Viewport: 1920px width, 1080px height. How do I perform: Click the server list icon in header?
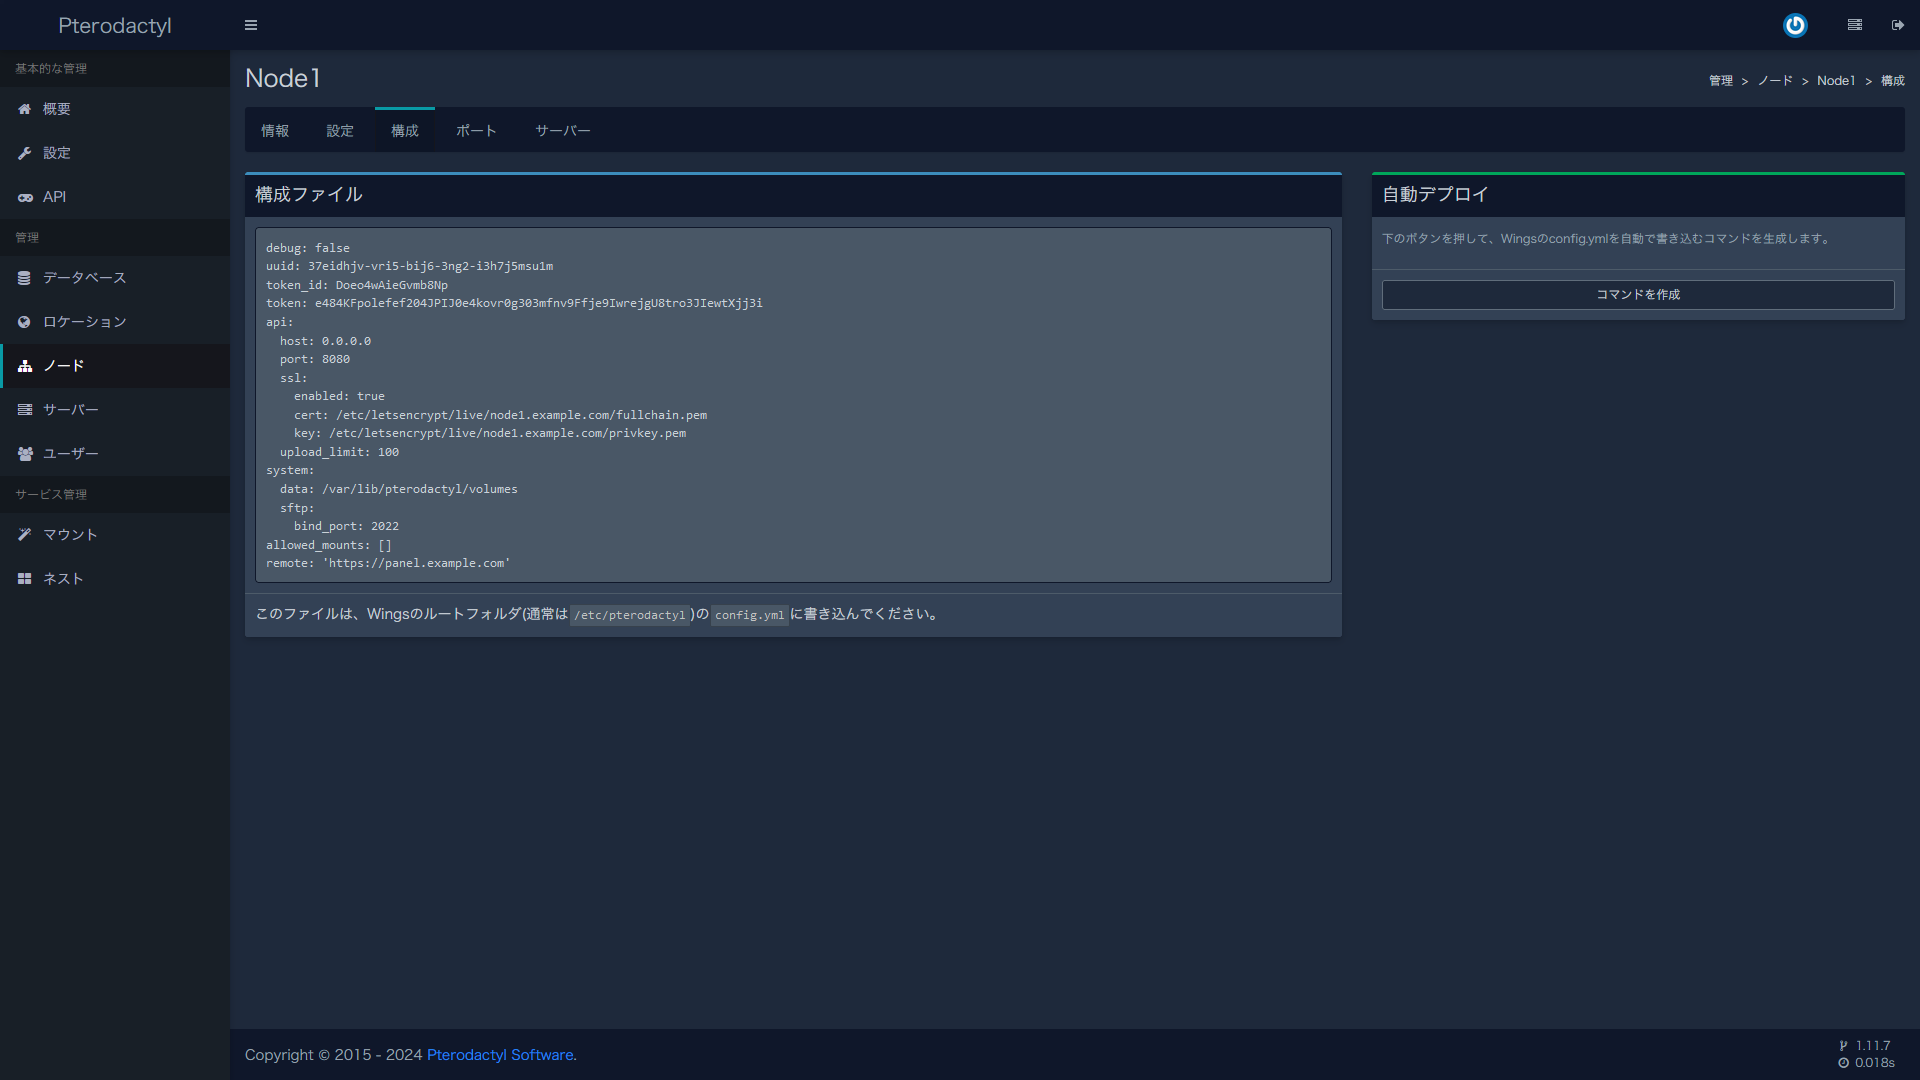(x=1855, y=25)
